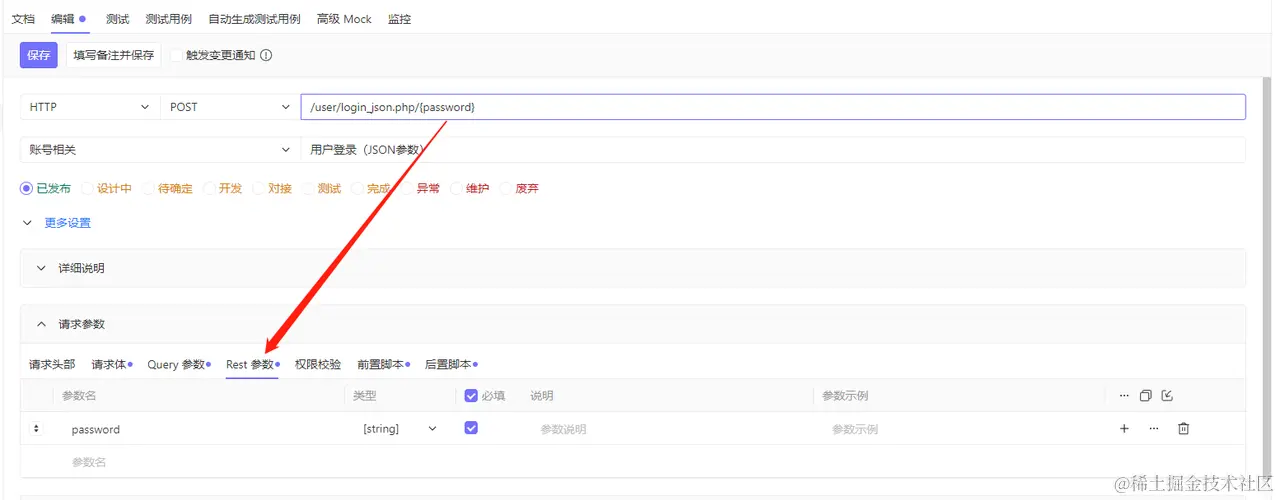Screen dimensions: 1280x500
Task: Select the 维护 status radio
Action: [x=456, y=188]
